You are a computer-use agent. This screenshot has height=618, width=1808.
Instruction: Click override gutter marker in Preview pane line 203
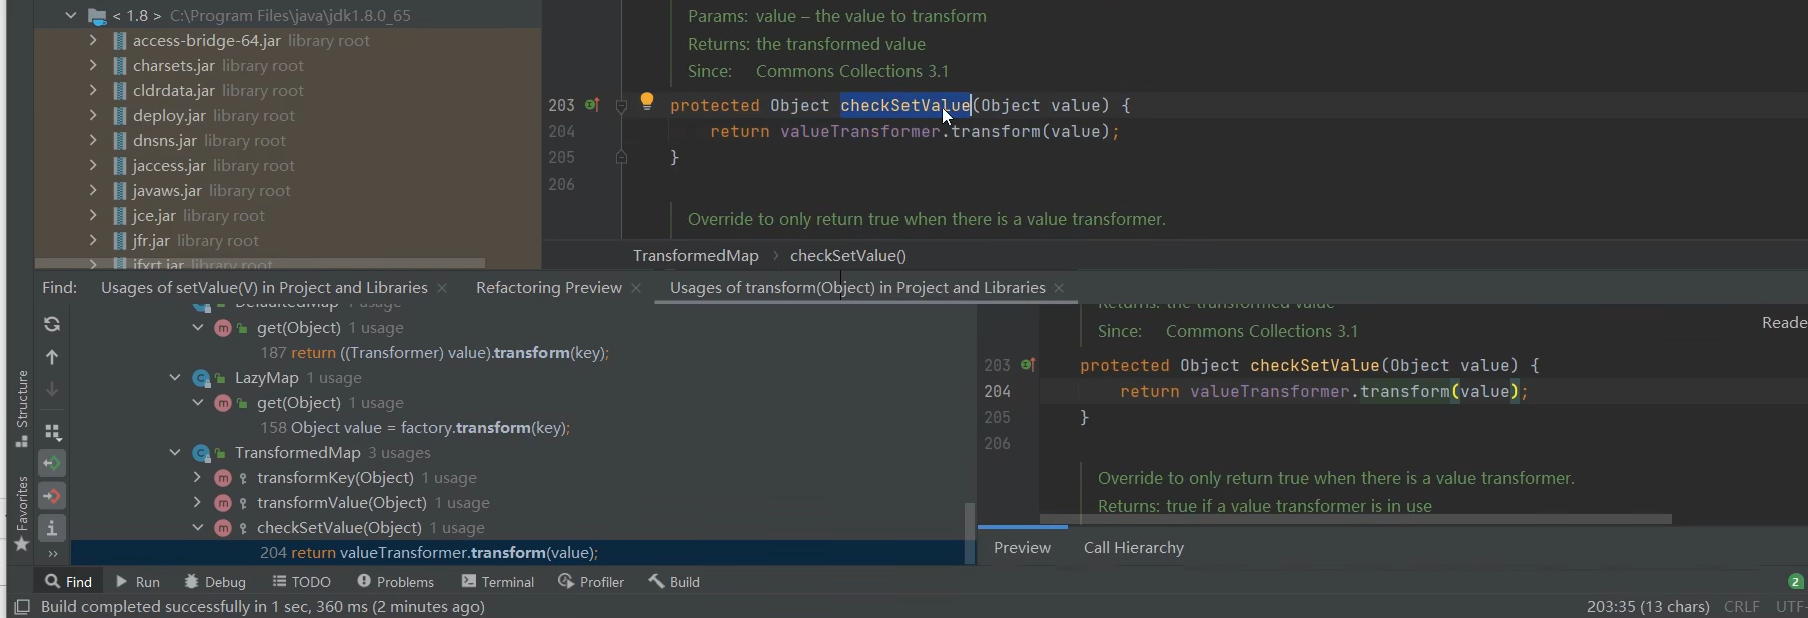pyautogui.click(x=1027, y=365)
